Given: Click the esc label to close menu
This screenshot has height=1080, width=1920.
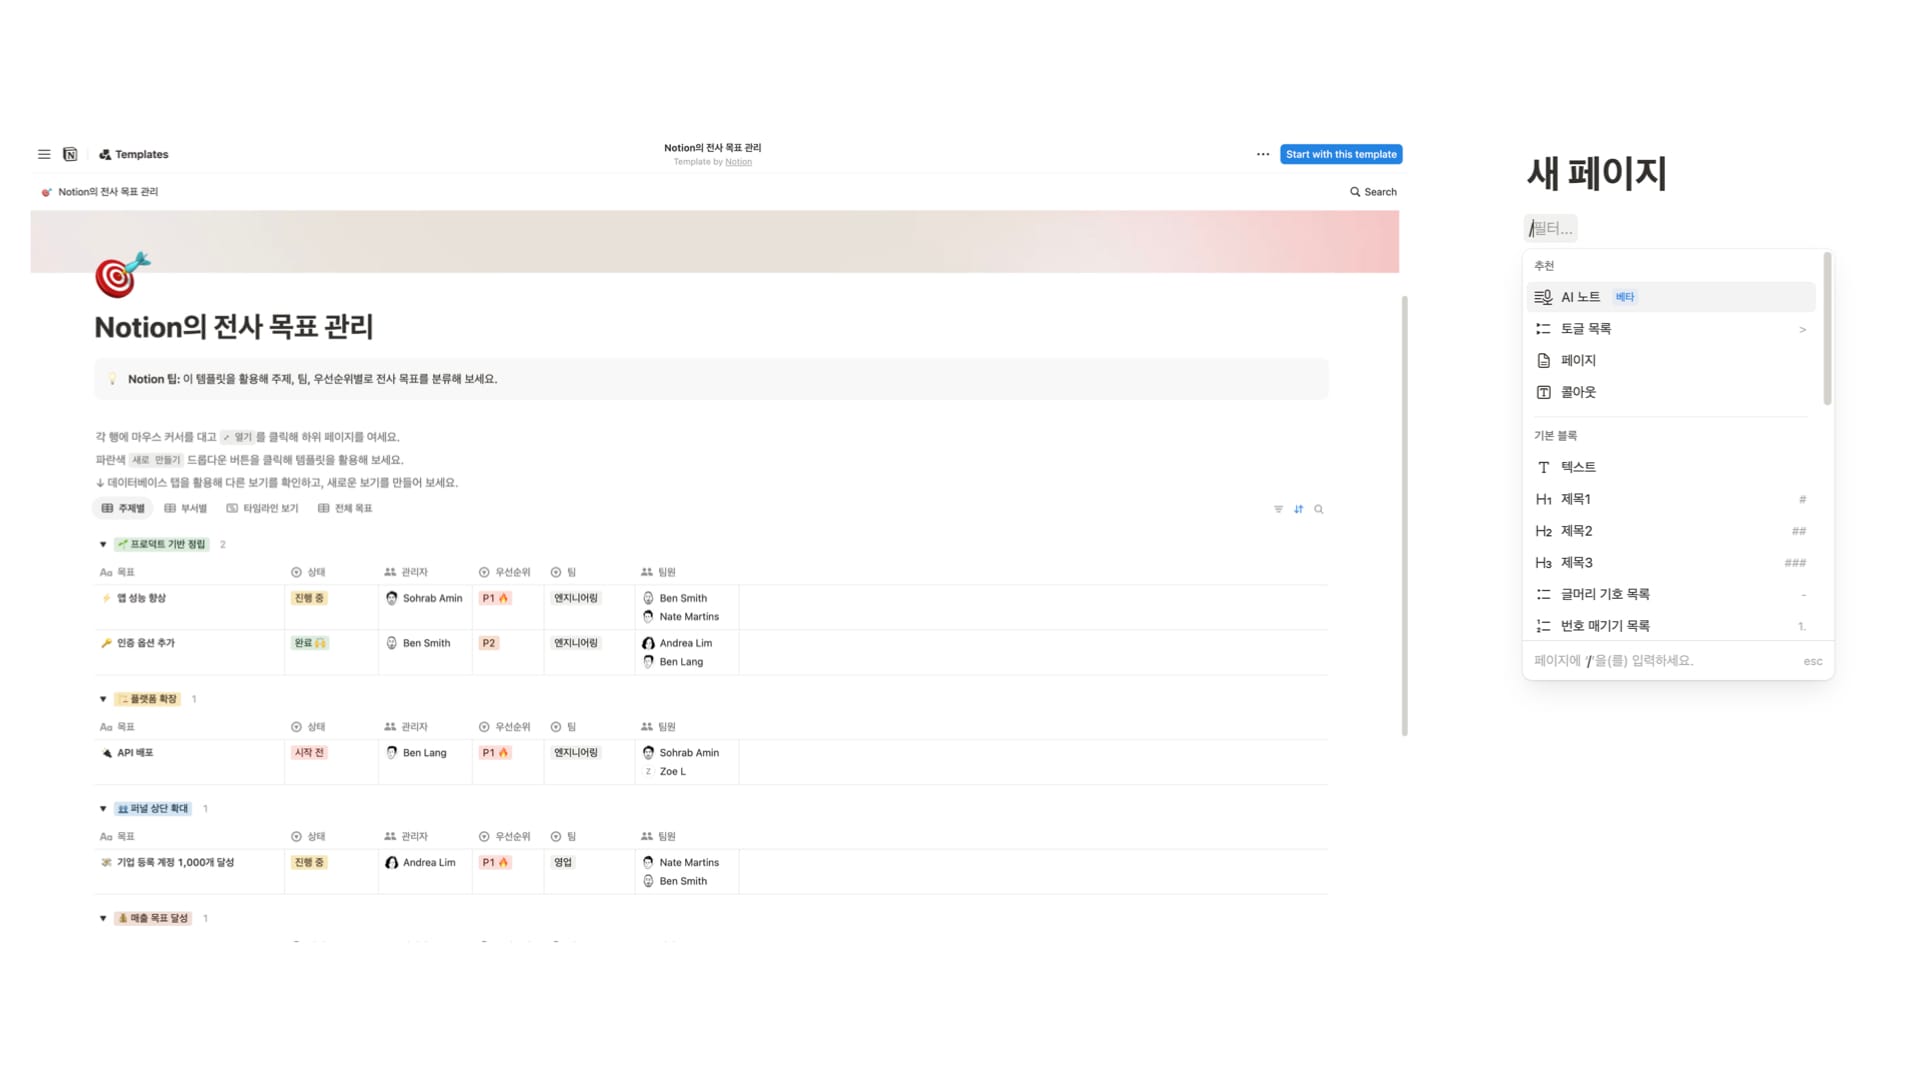Looking at the screenshot, I should click(1812, 661).
